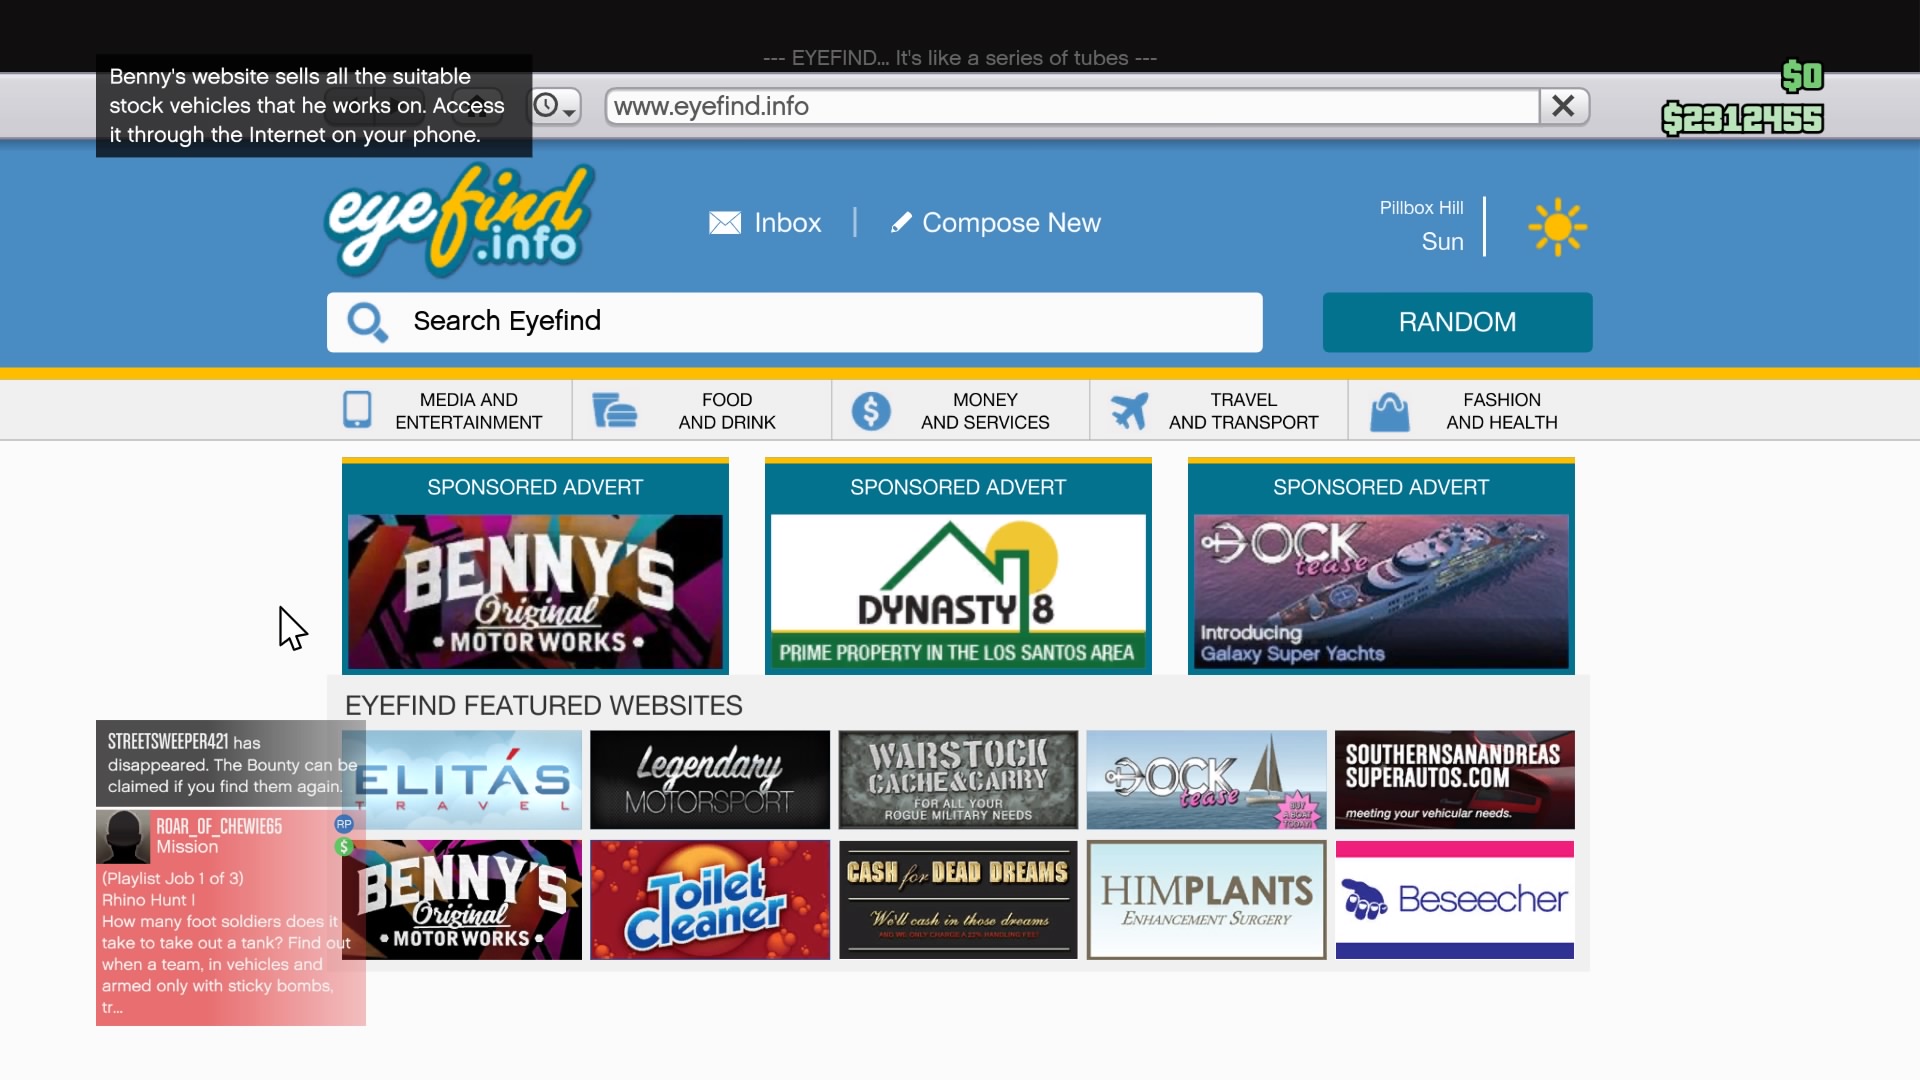This screenshot has width=1920, height=1080.
Task: Open Warstock Cache and Carry website
Action: pyautogui.click(x=959, y=781)
